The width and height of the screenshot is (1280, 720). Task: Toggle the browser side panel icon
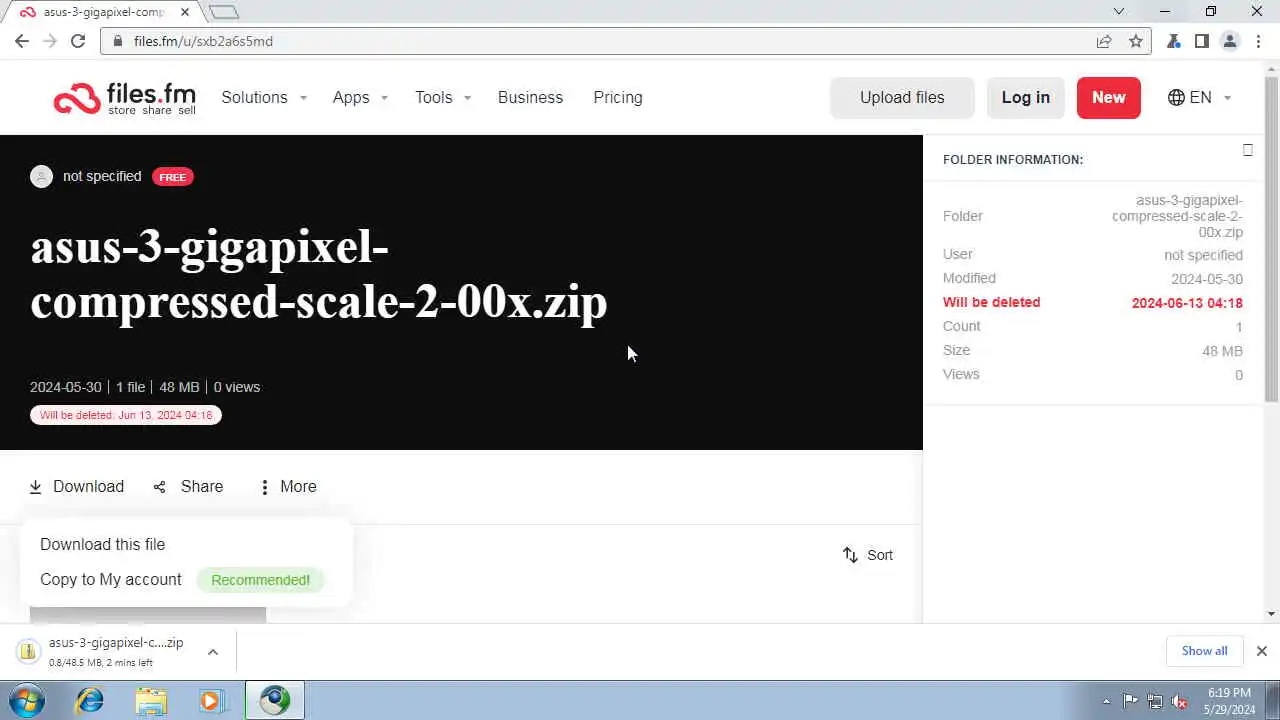(x=1202, y=41)
